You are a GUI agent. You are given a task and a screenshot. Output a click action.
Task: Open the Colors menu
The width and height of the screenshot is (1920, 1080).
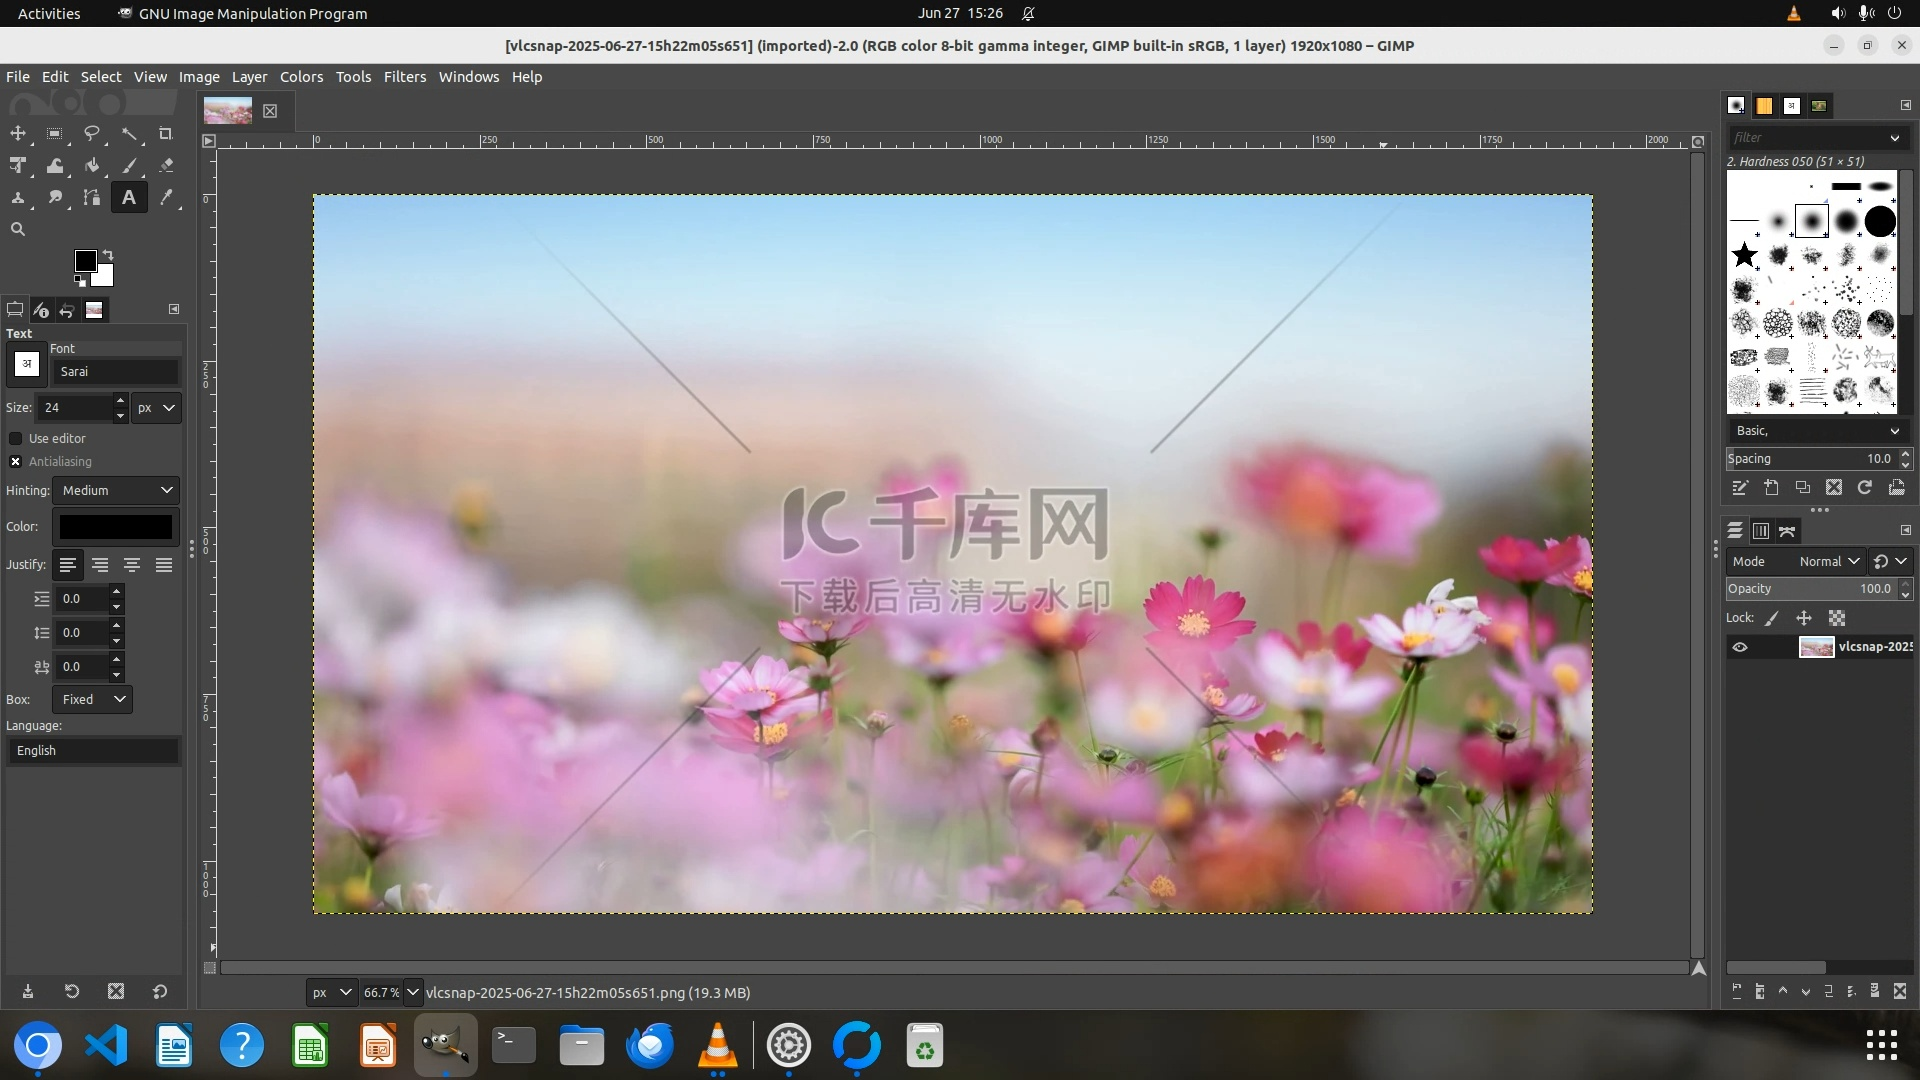[301, 77]
